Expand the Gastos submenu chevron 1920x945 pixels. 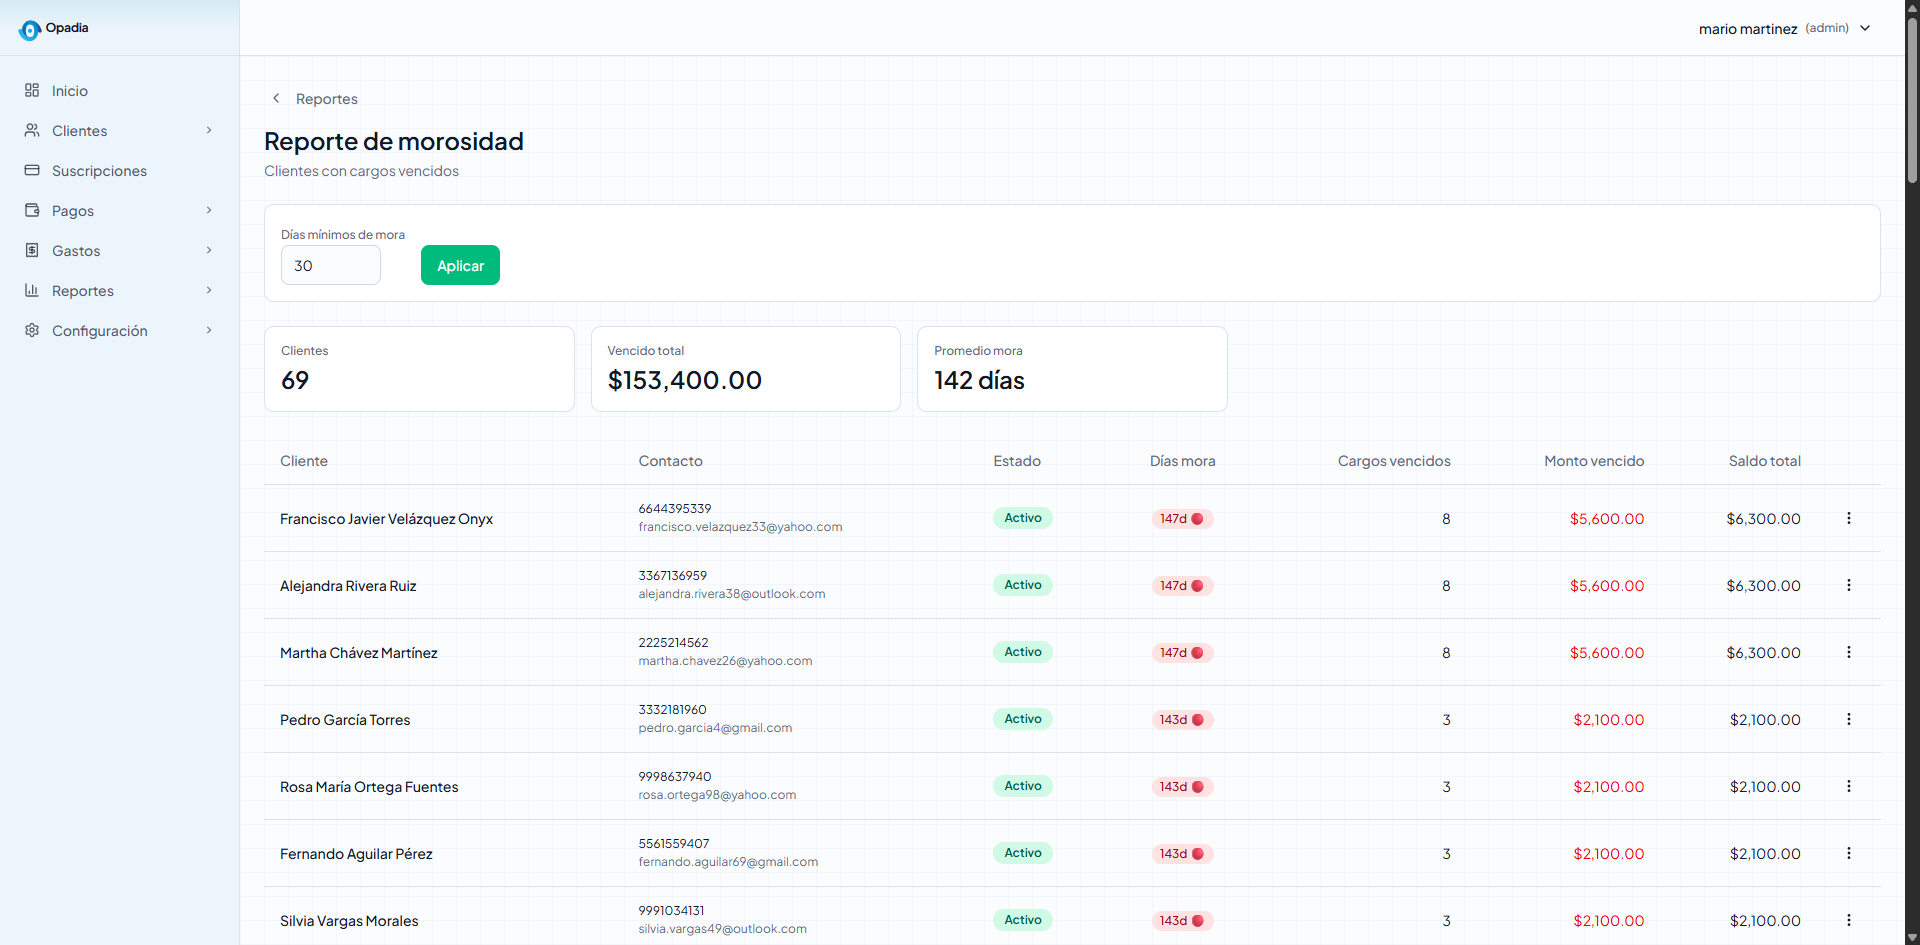click(x=209, y=250)
